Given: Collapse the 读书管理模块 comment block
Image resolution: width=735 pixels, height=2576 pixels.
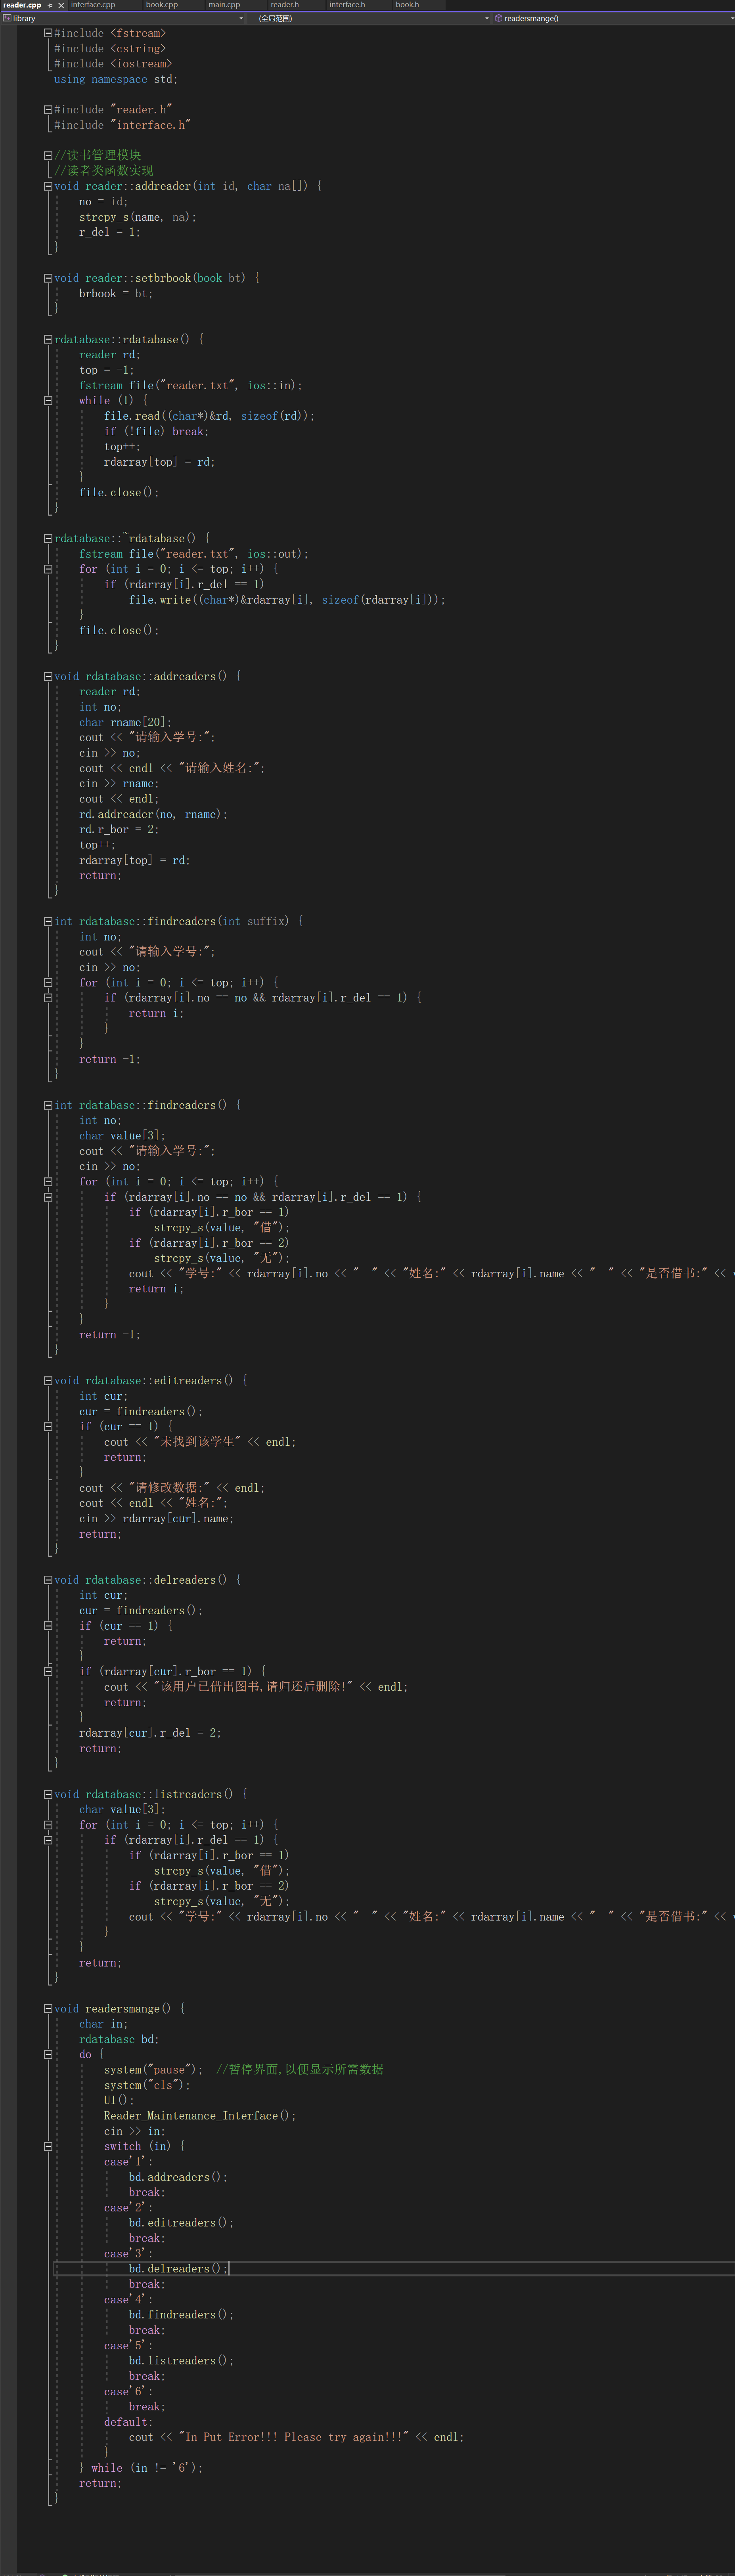Looking at the screenshot, I should (48, 156).
